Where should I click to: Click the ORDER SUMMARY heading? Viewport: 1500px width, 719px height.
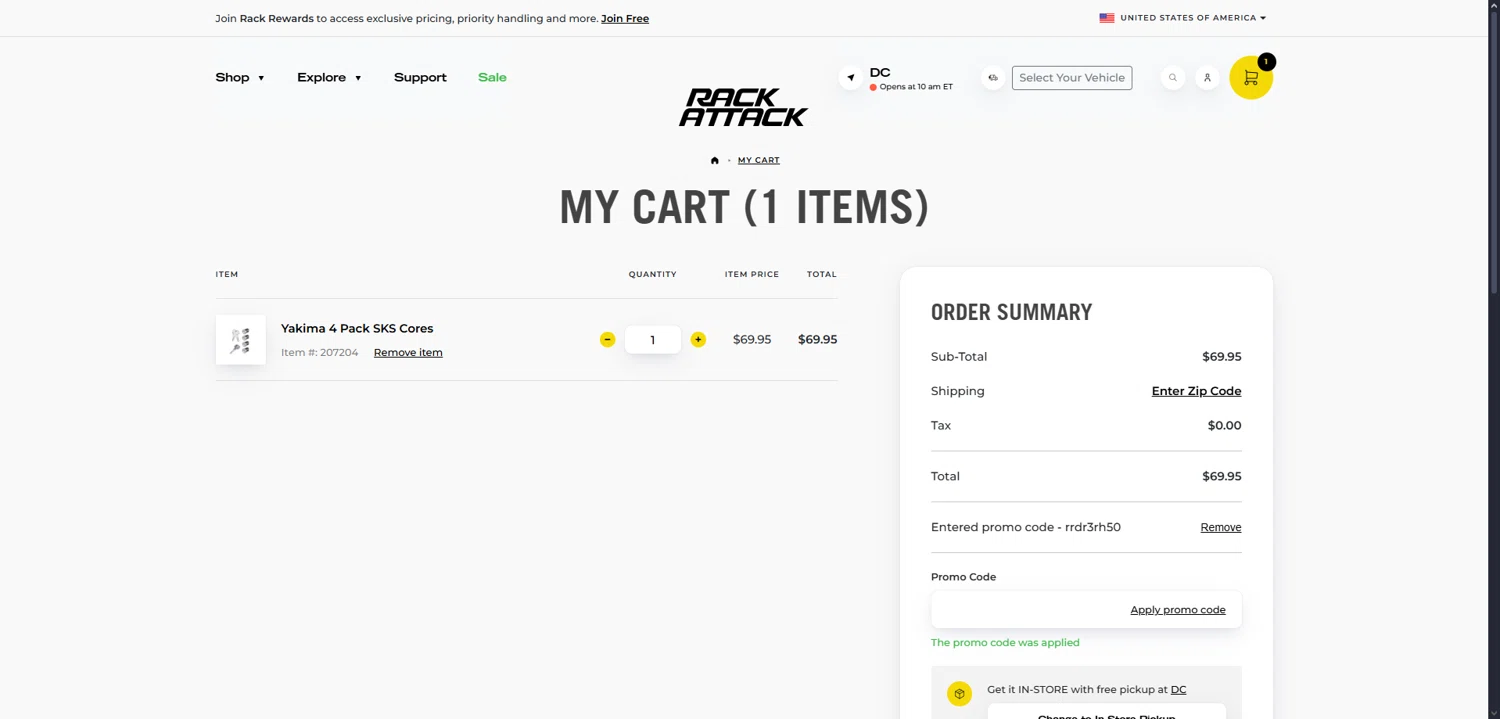click(x=1011, y=312)
